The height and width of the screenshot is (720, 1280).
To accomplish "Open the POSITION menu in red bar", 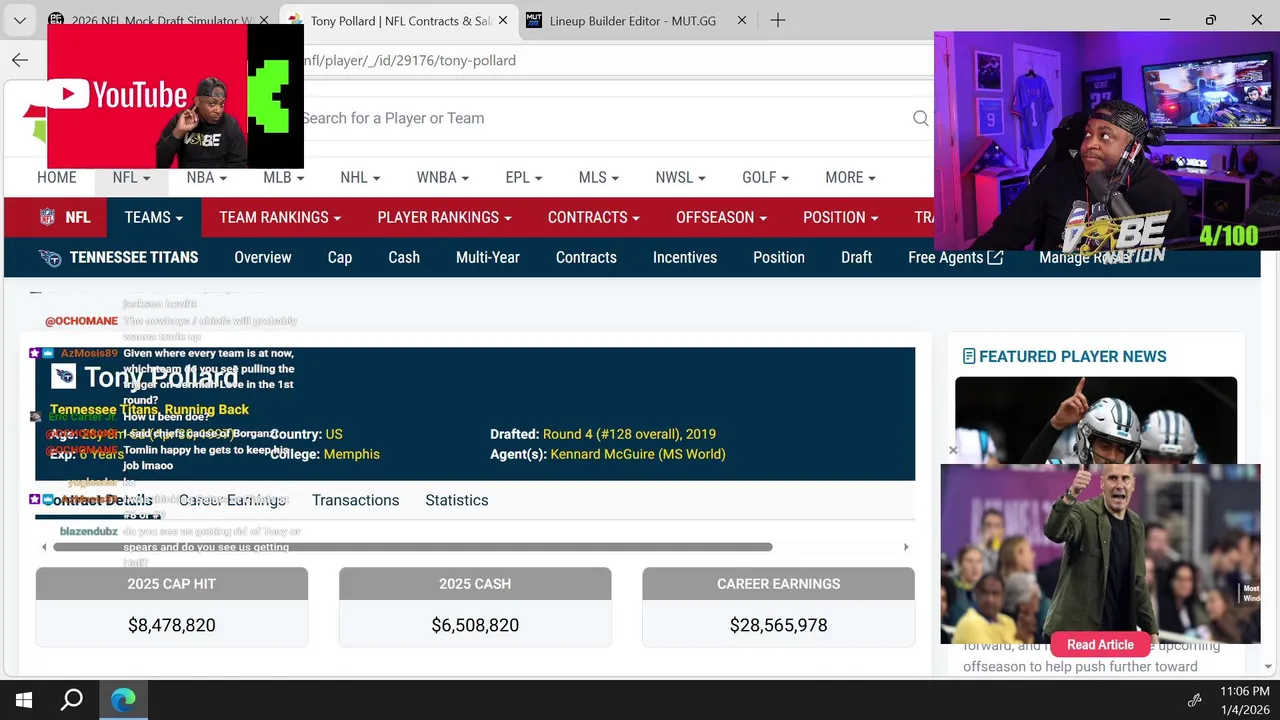I will 840,217.
